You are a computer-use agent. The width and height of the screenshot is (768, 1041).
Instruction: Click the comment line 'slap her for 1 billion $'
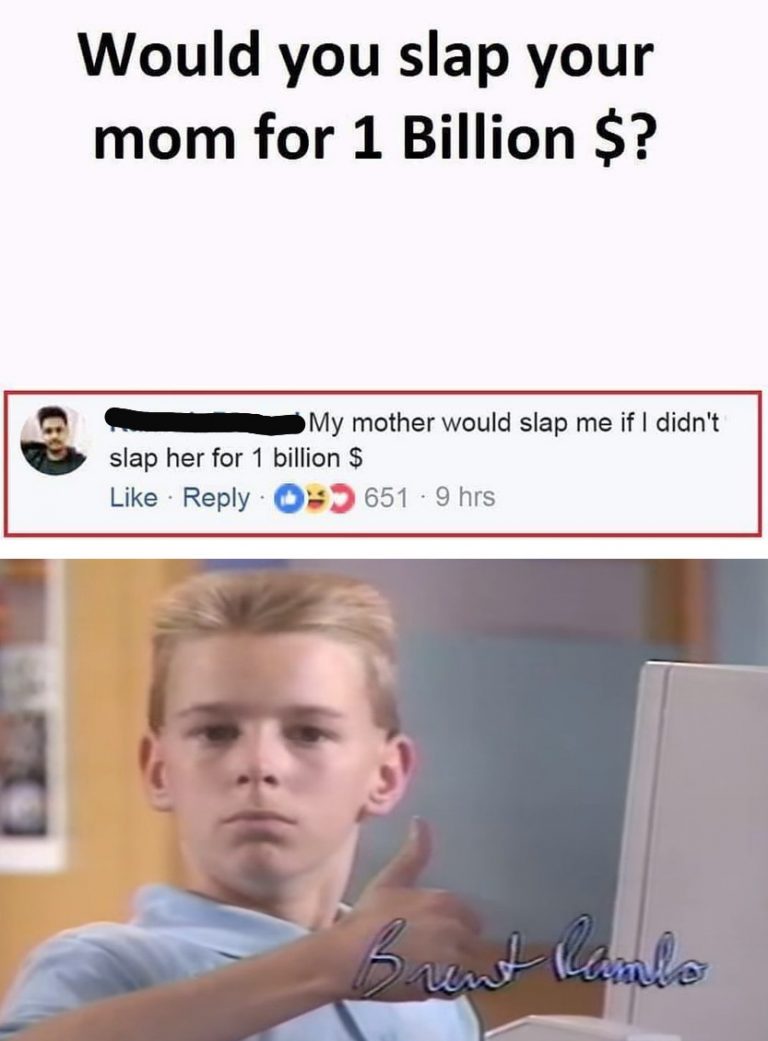[x=236, y=458]
